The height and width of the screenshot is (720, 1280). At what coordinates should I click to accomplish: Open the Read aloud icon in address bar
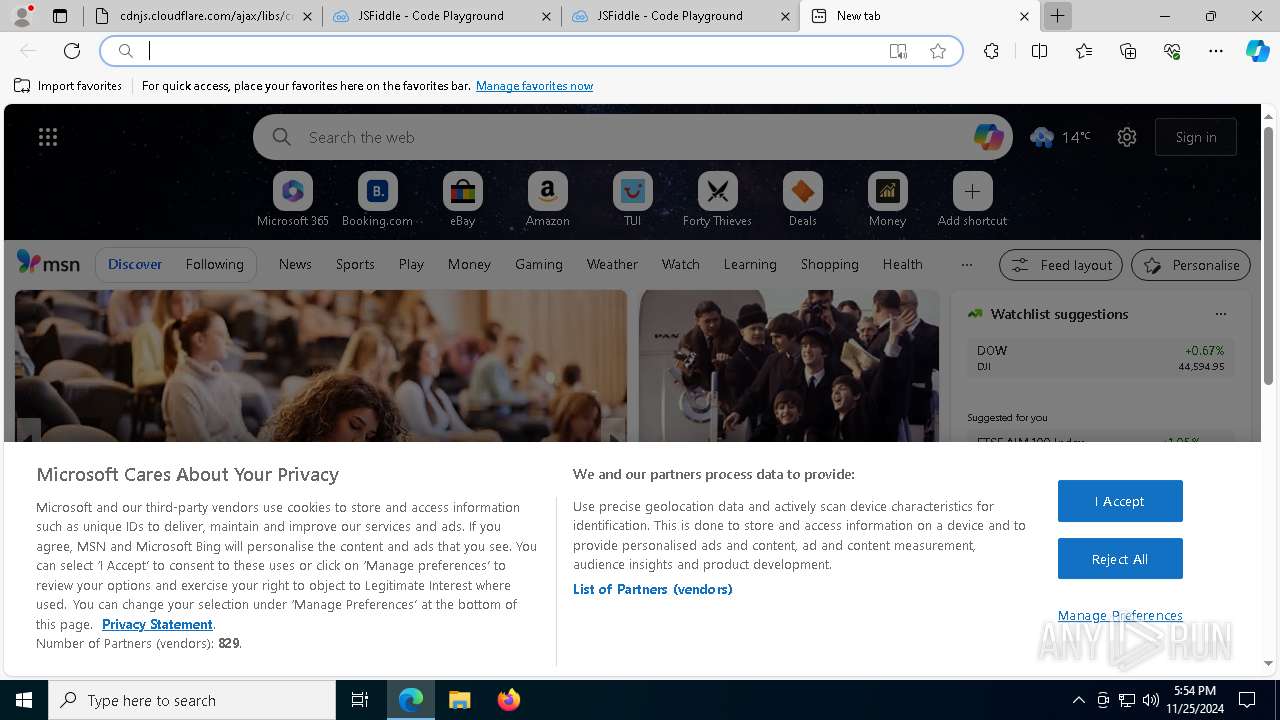click(x=898, y=51)
